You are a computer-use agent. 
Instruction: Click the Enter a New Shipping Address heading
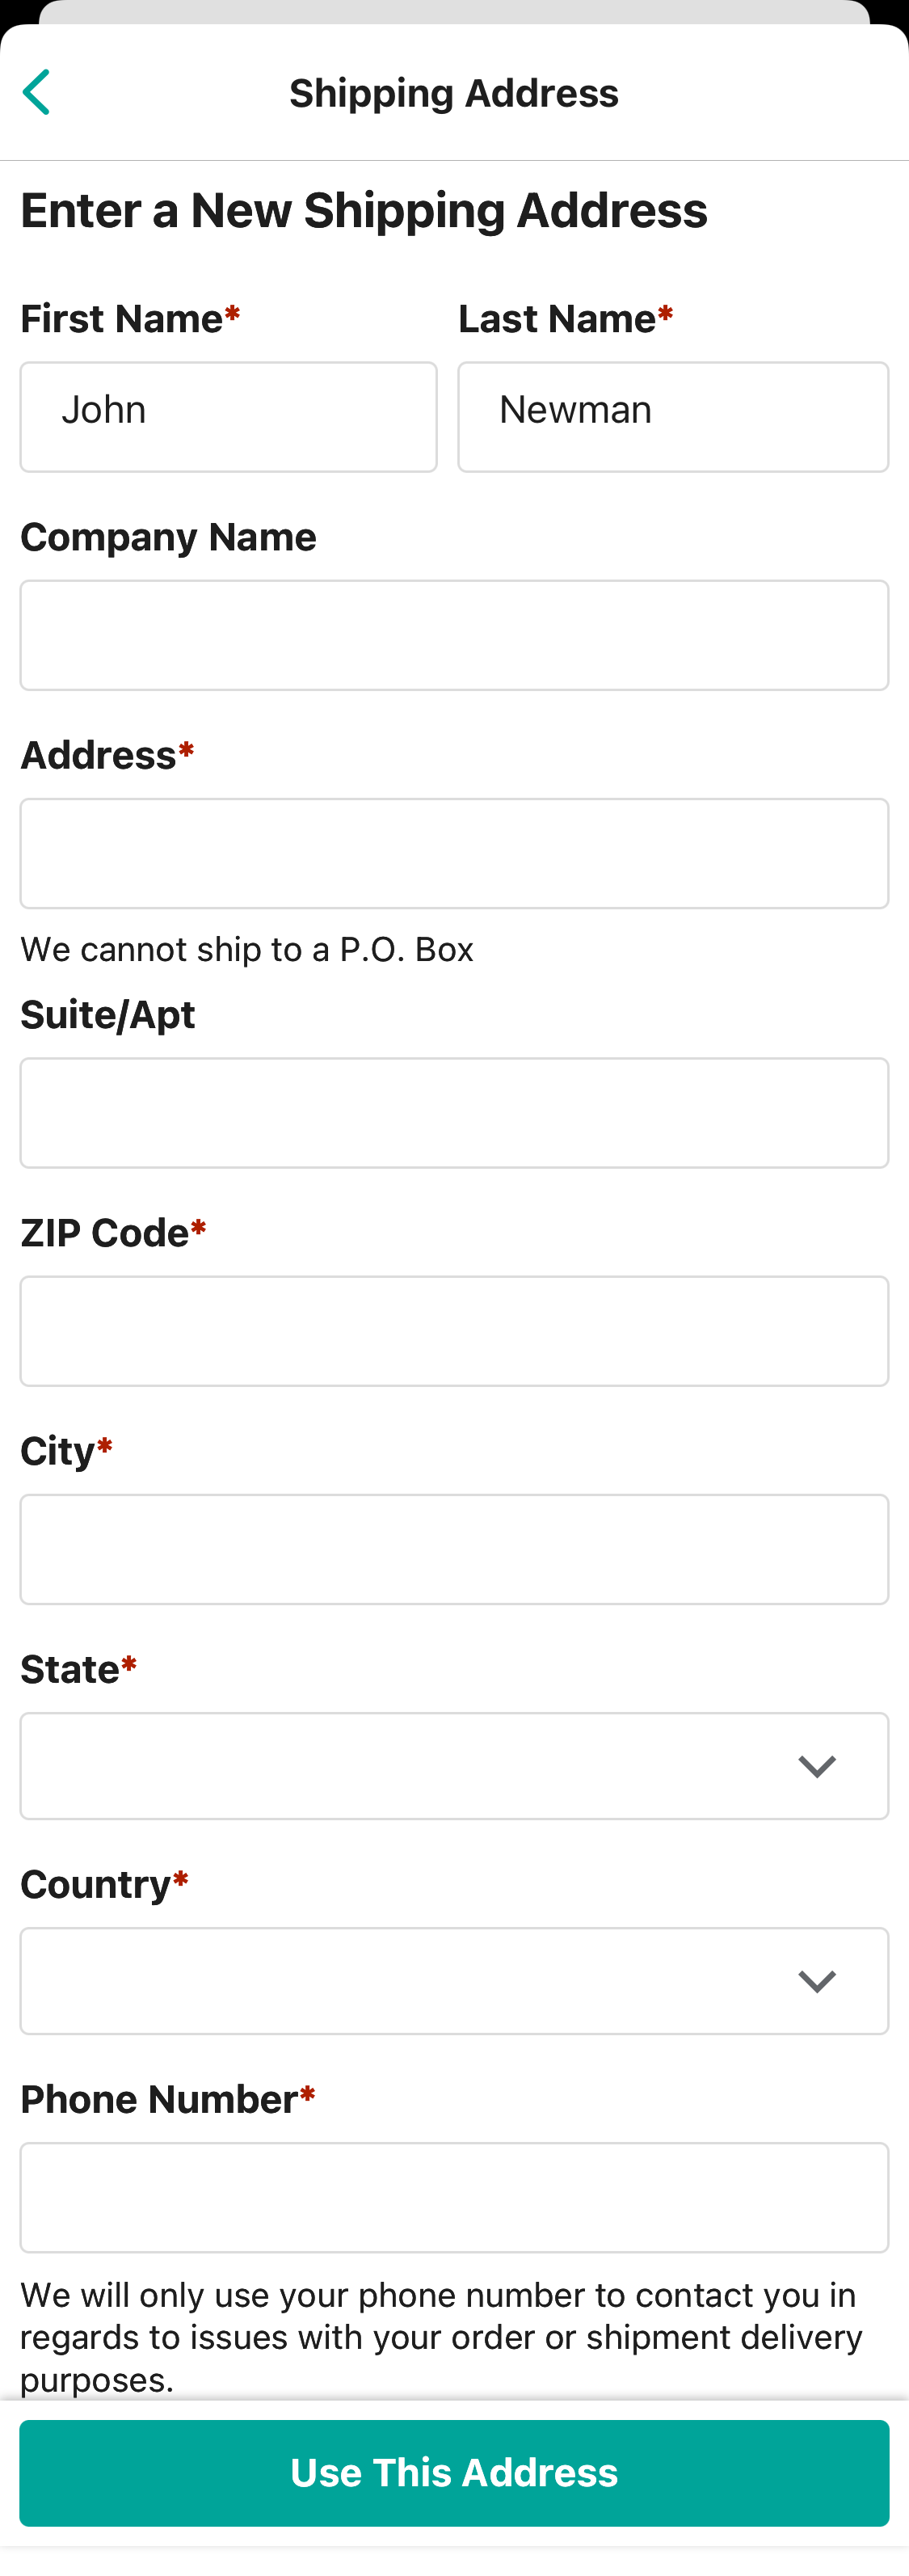[x=364, y=210]
